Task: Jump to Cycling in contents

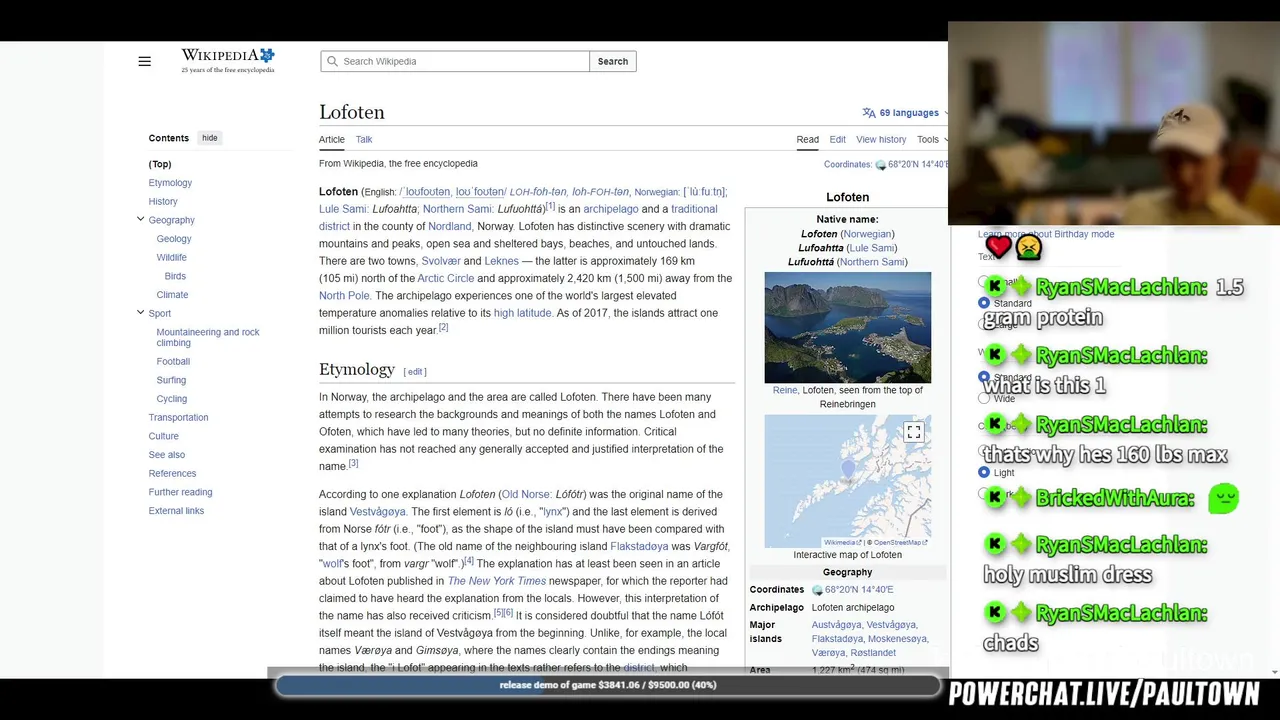Action: pos(172,399)
